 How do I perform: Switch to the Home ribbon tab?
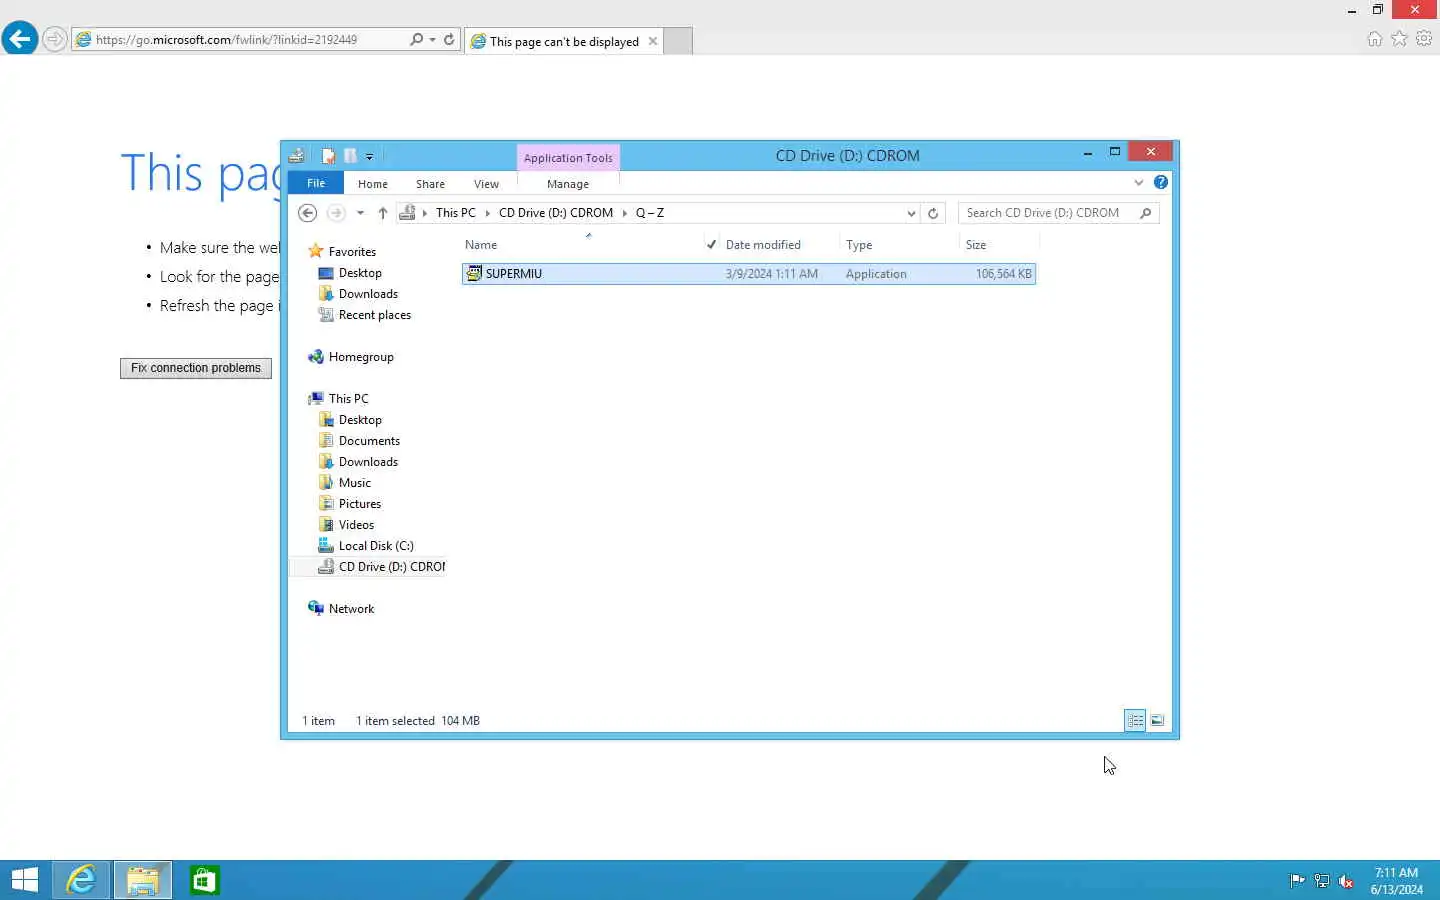(373, 184)
